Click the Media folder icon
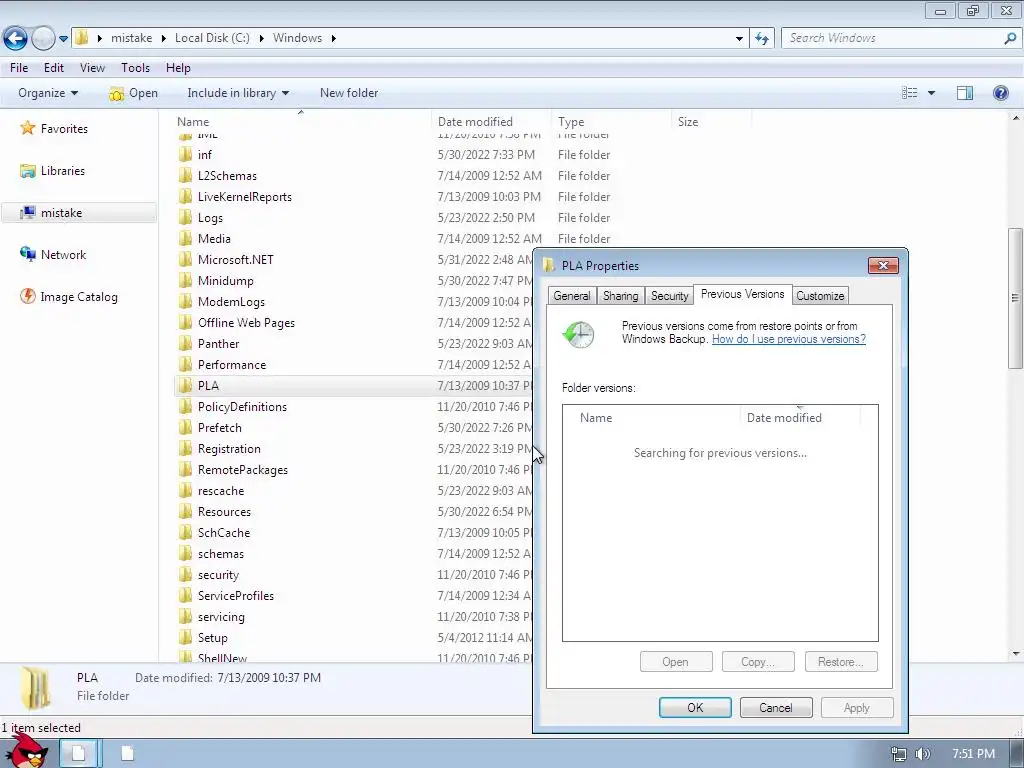This screenshot has height=768, width=1024. pyautogui.click(x=185, y=239)
